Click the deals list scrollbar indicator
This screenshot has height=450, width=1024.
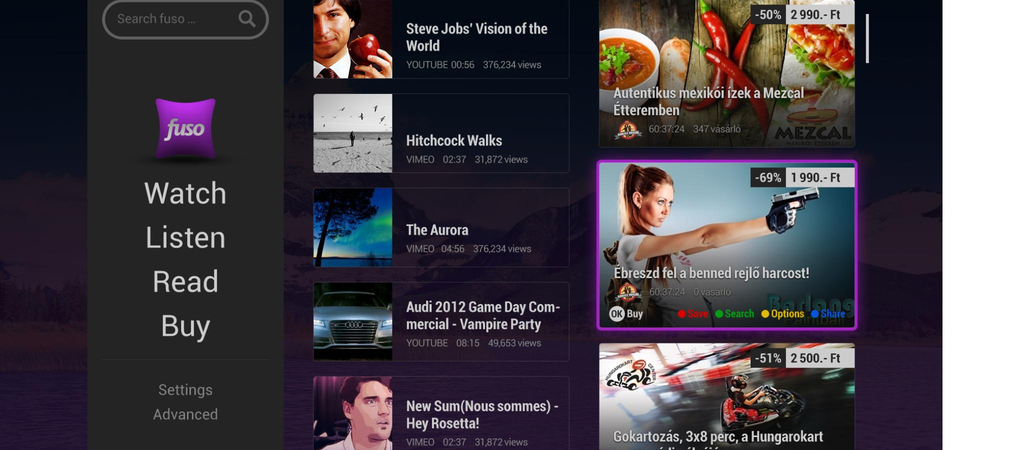point(867,39)
